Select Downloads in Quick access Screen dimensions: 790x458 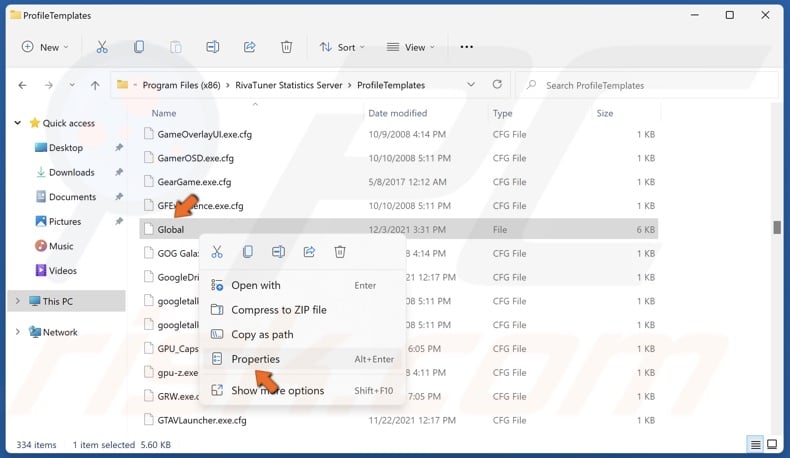coord(72,172)
